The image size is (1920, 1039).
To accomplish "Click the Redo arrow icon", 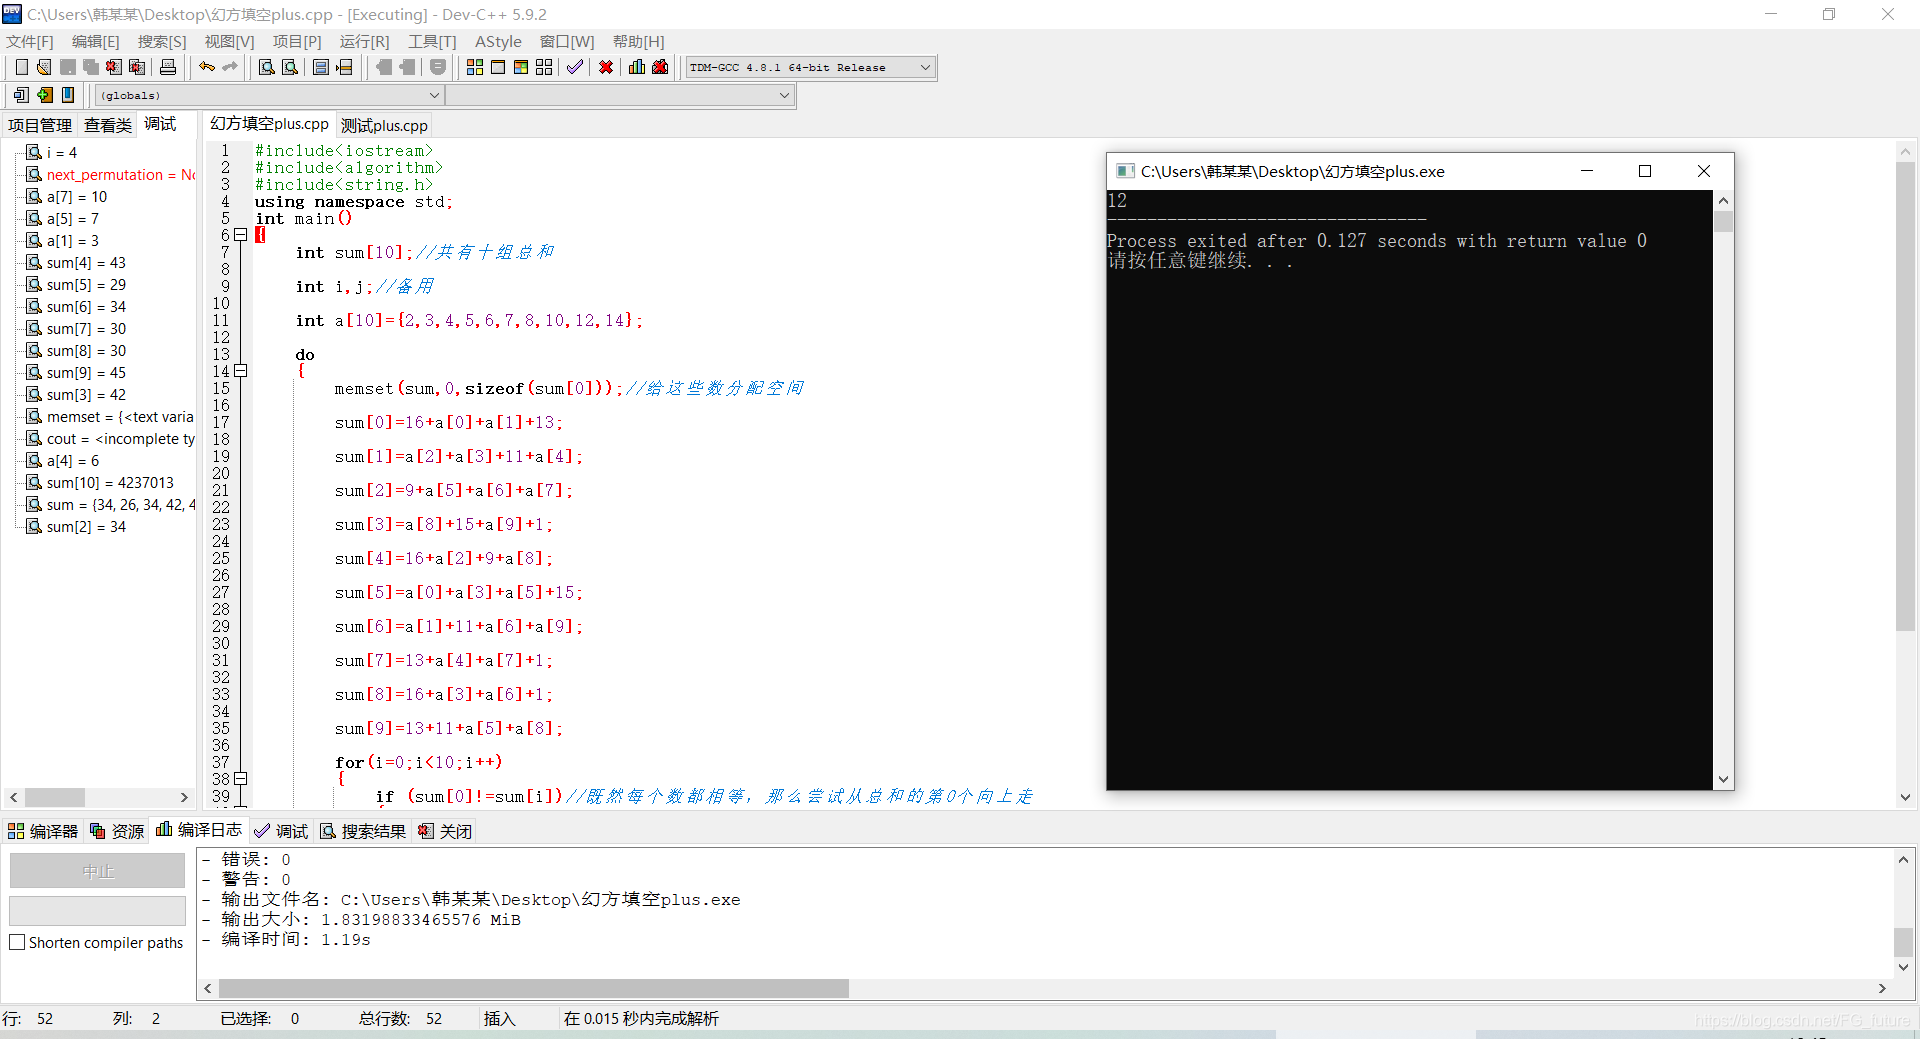I will pos(230,67).
